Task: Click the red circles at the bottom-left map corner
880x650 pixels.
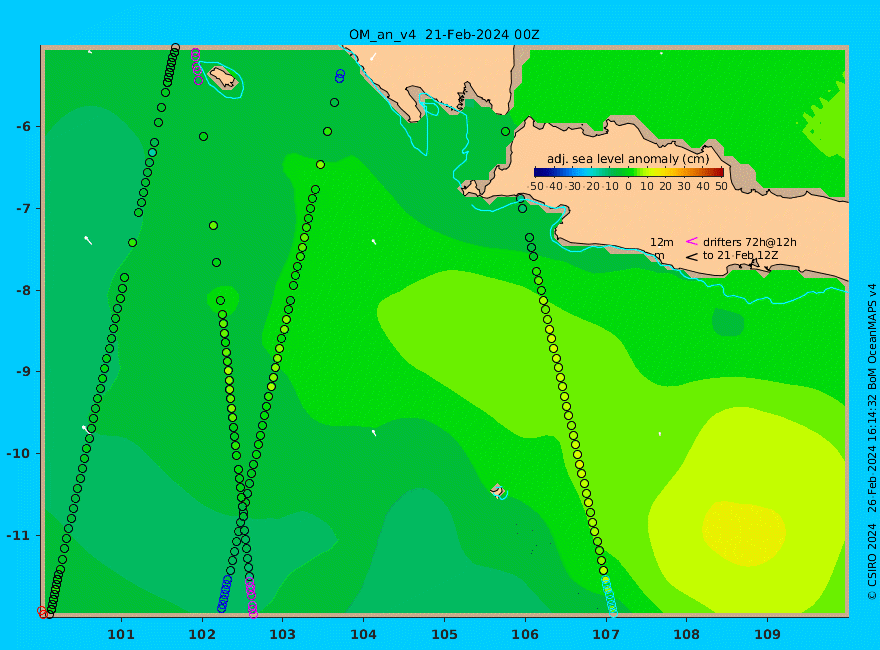Action: (x=42, y=612)
